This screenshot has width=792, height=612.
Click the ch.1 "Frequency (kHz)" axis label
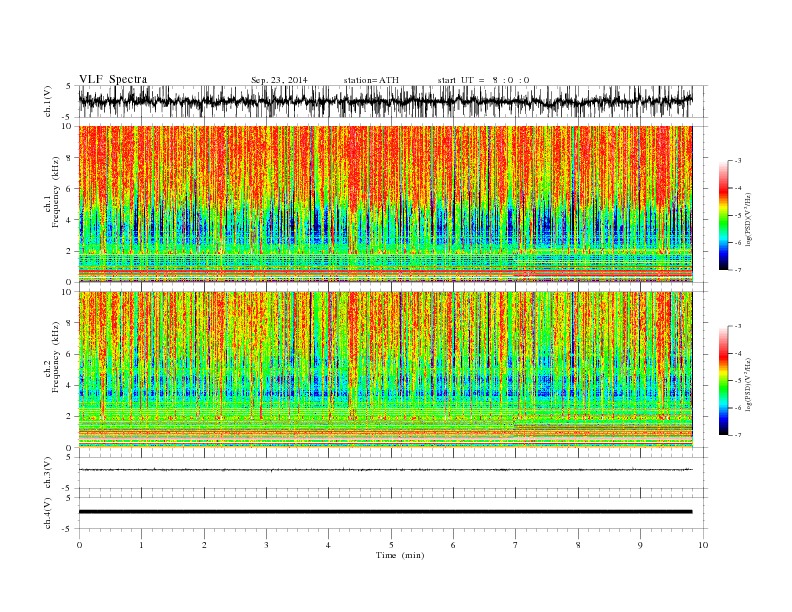[x=55, y=192]
